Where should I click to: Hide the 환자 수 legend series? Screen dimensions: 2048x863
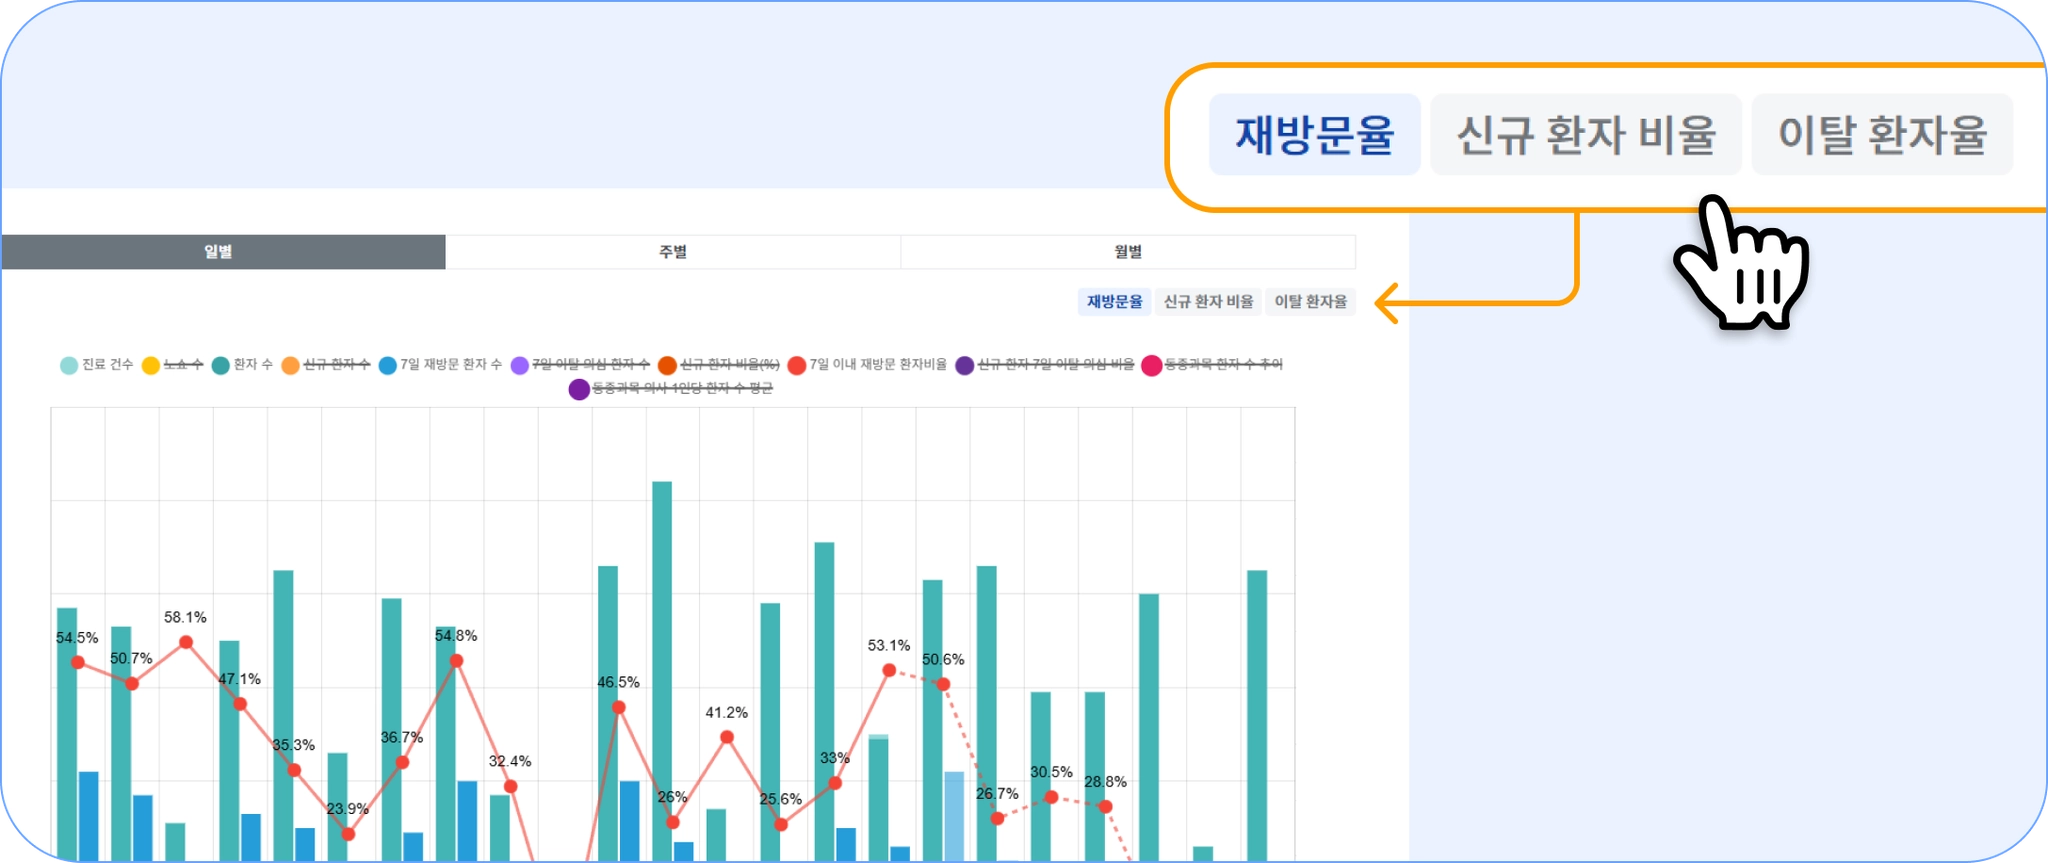point(242,365)
